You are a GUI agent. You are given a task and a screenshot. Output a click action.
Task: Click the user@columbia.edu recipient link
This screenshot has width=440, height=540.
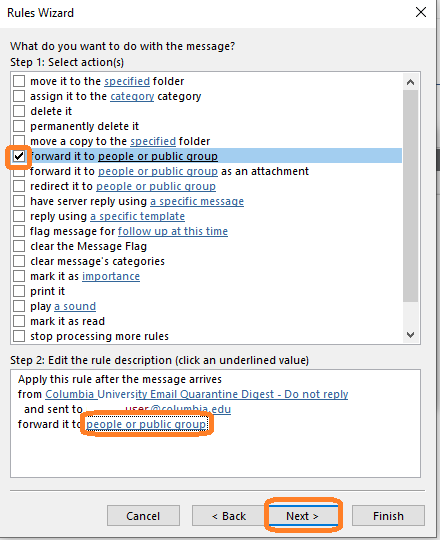(x=178, y=409)
